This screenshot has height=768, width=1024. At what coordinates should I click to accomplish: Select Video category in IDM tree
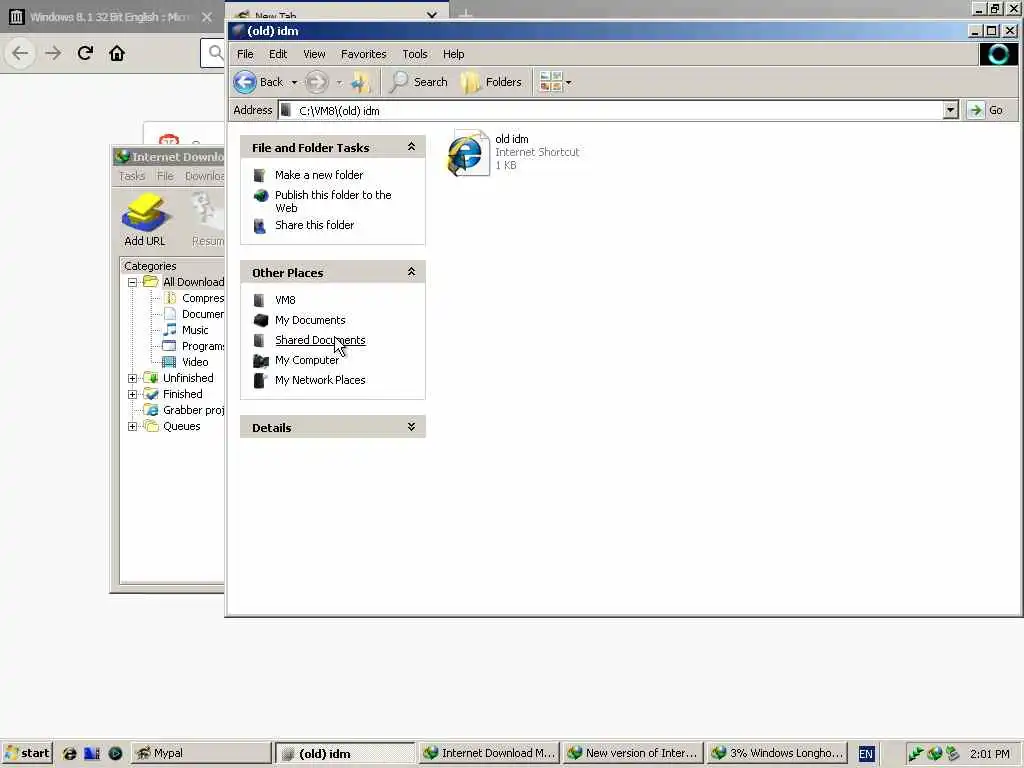(x=195, y=362)
